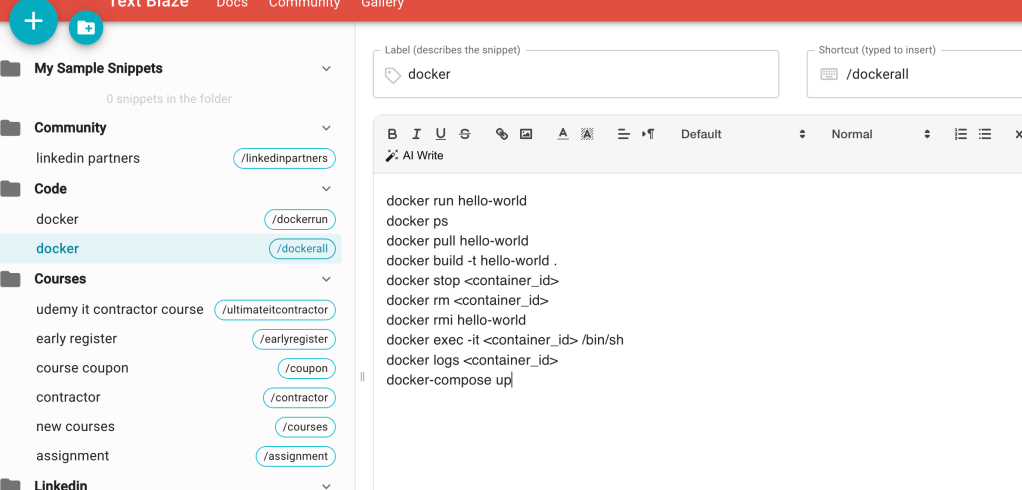Click the Shortcut input field
The width and height of the screenshot is (1022, 490).
click(x=914, y=74)
